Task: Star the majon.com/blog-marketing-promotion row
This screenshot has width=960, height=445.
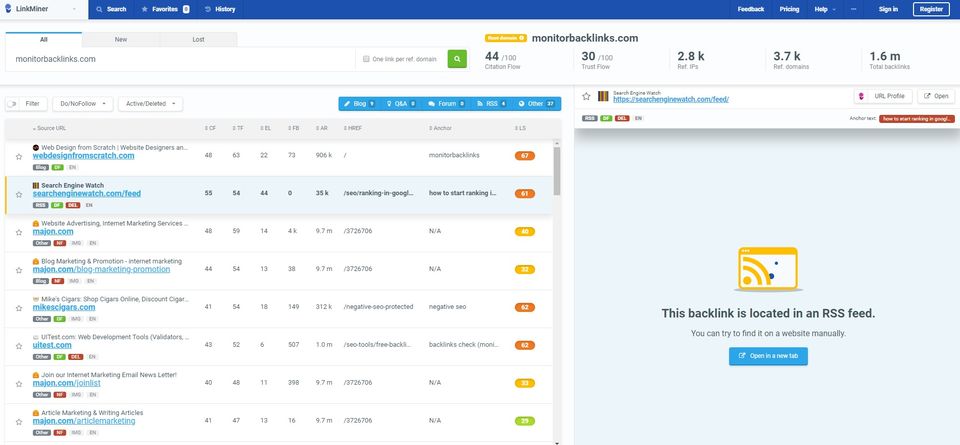Action: [19, 271]
